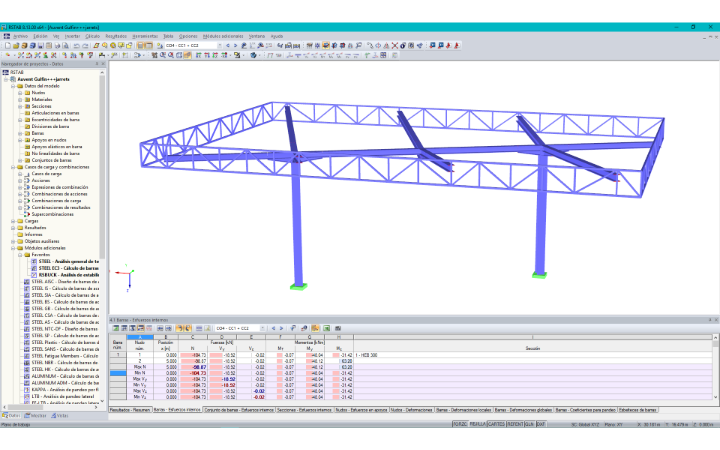This screenshot has height=450, width=720.
Task: Click the Supercombinaciones tree icon
Action: pos(27,214)
